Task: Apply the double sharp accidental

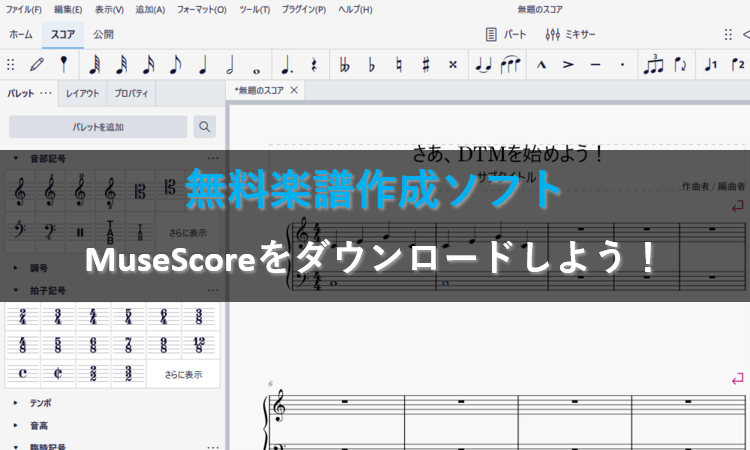Action: click(x=453, y=65)
